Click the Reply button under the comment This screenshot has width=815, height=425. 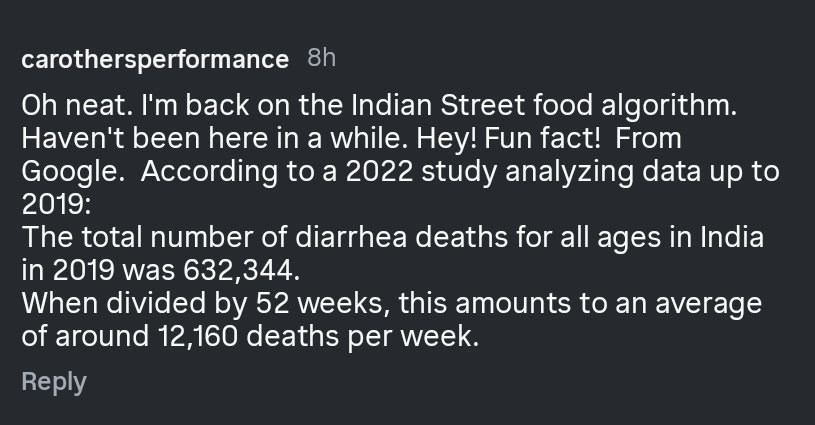pos(54,382)
